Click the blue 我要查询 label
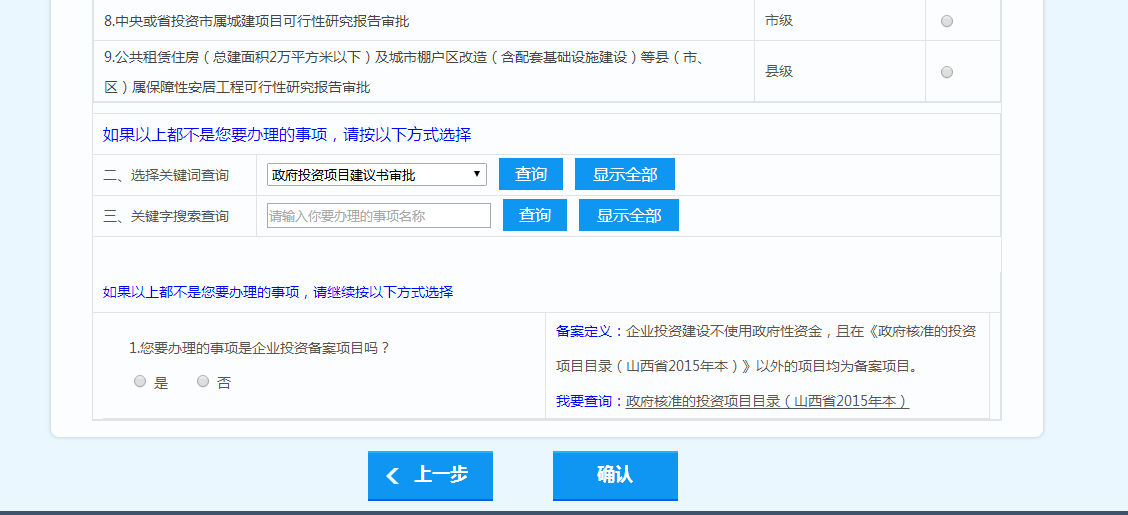1128x515 pixels. [584, 401]
